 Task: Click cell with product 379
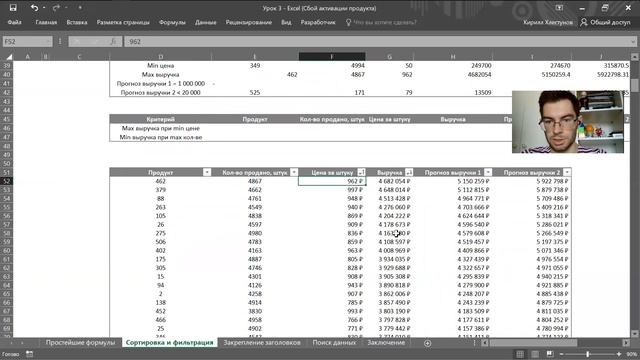click(160, 190)
